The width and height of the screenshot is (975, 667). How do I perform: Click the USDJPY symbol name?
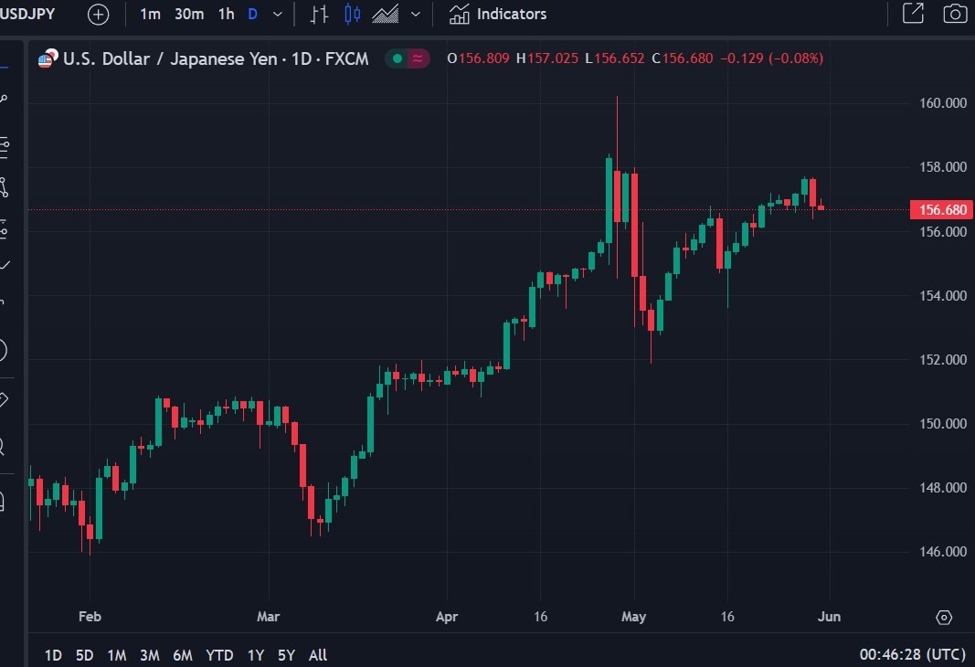click(28, 14)
